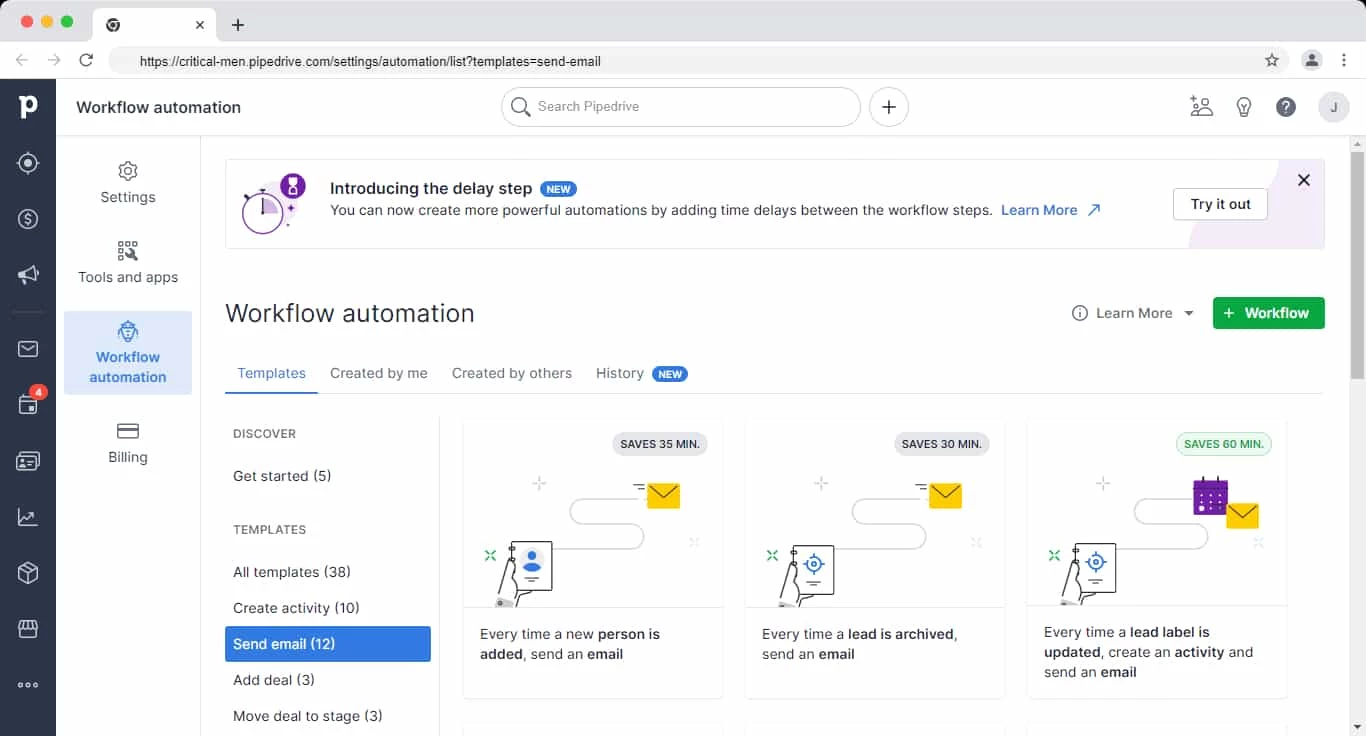Open Mail envelope icon in sidebar
Viewport: 1366px width, 736px height.
pyautogui.click(x=28, y=349)
